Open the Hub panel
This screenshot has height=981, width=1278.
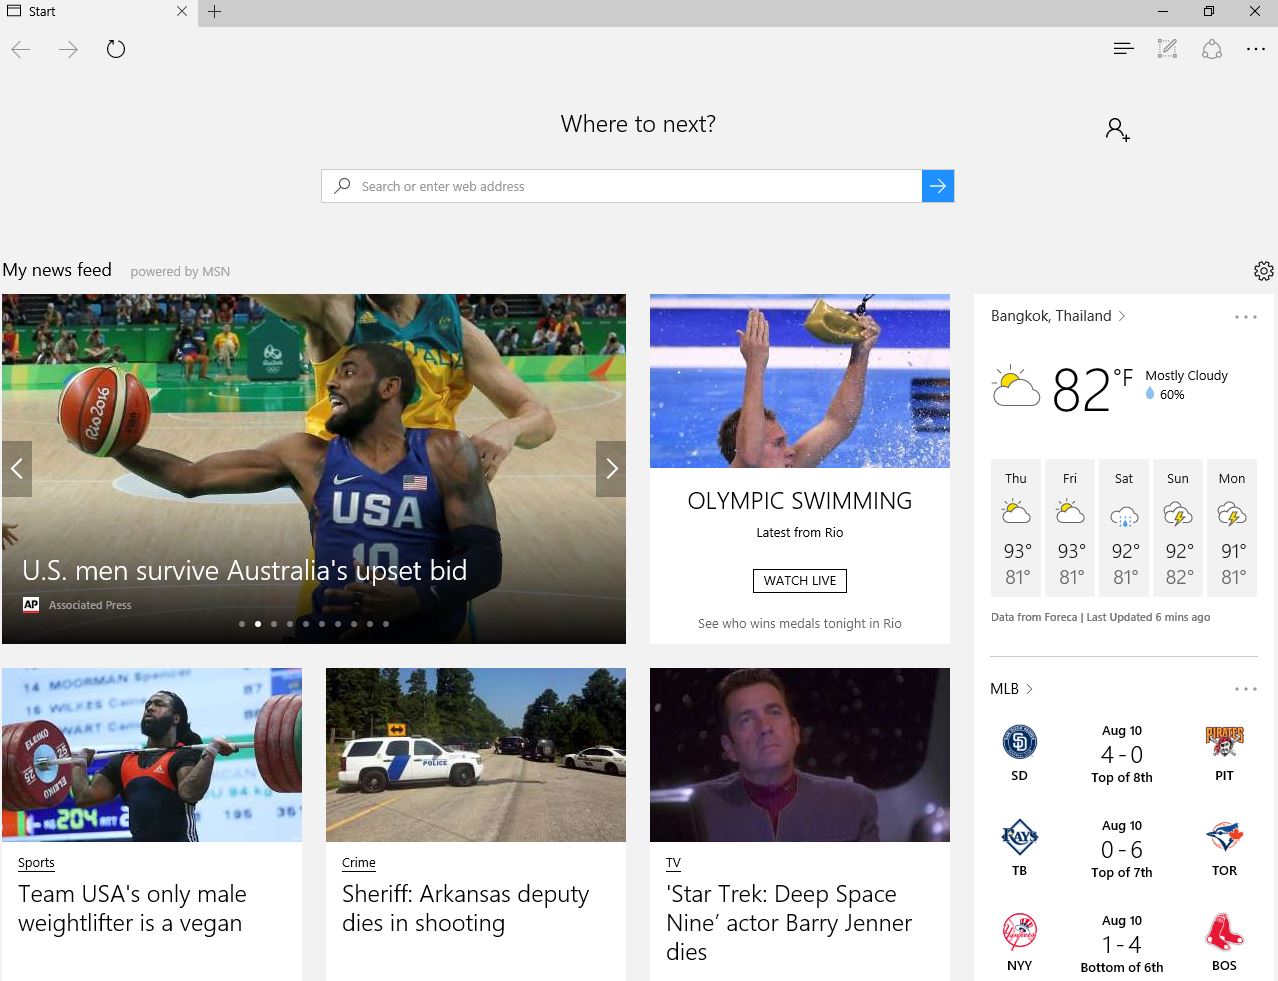[x=1123, y=49]
